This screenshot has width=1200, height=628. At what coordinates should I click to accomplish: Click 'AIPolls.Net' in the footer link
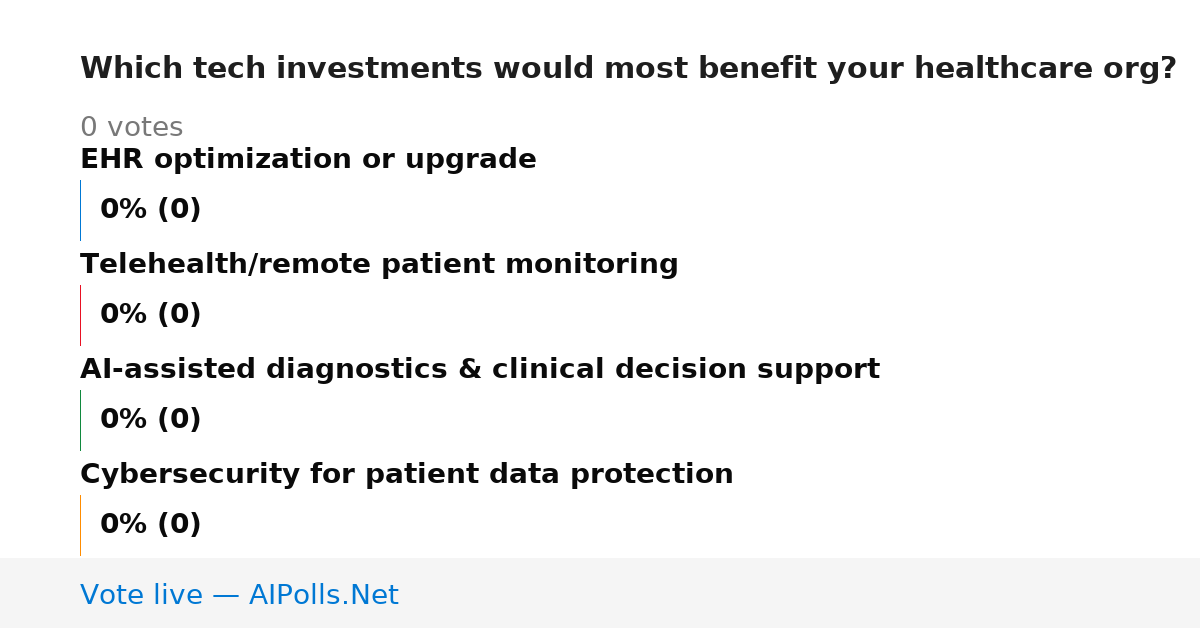323,595
